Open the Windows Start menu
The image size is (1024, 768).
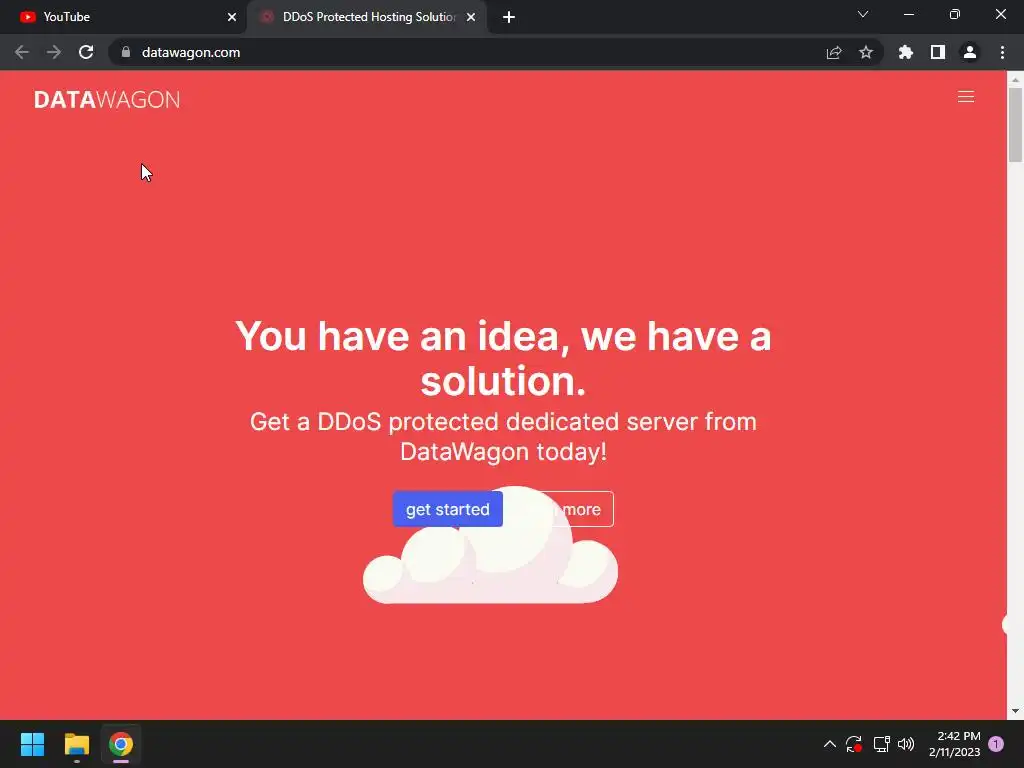(x=32, y=744)
